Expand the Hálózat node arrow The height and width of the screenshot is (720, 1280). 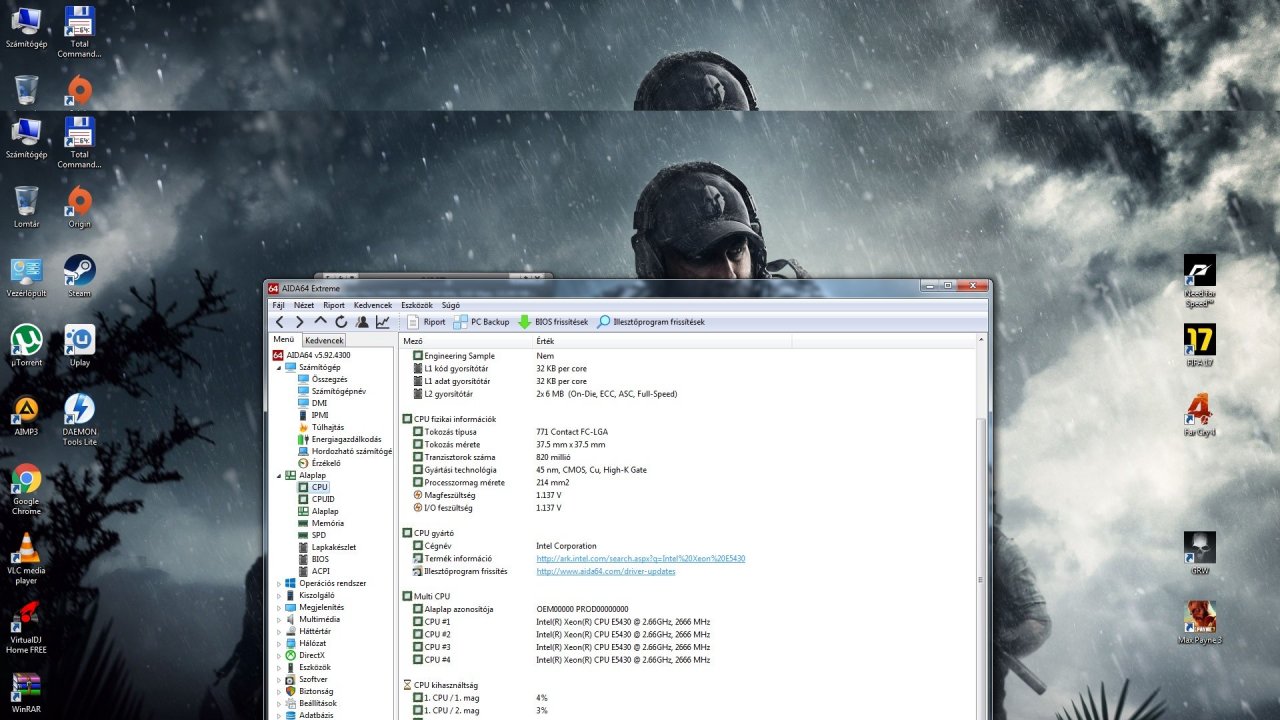[x=277, y=643]
